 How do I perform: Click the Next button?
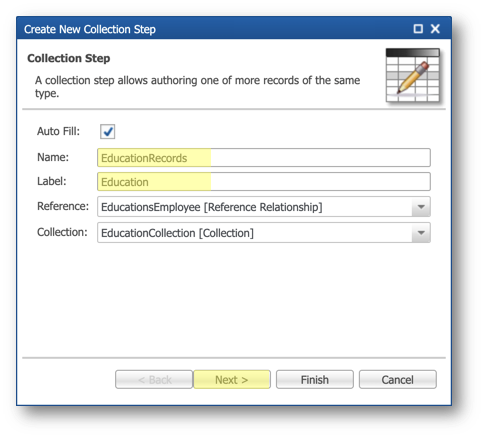(x=232, y=379)
